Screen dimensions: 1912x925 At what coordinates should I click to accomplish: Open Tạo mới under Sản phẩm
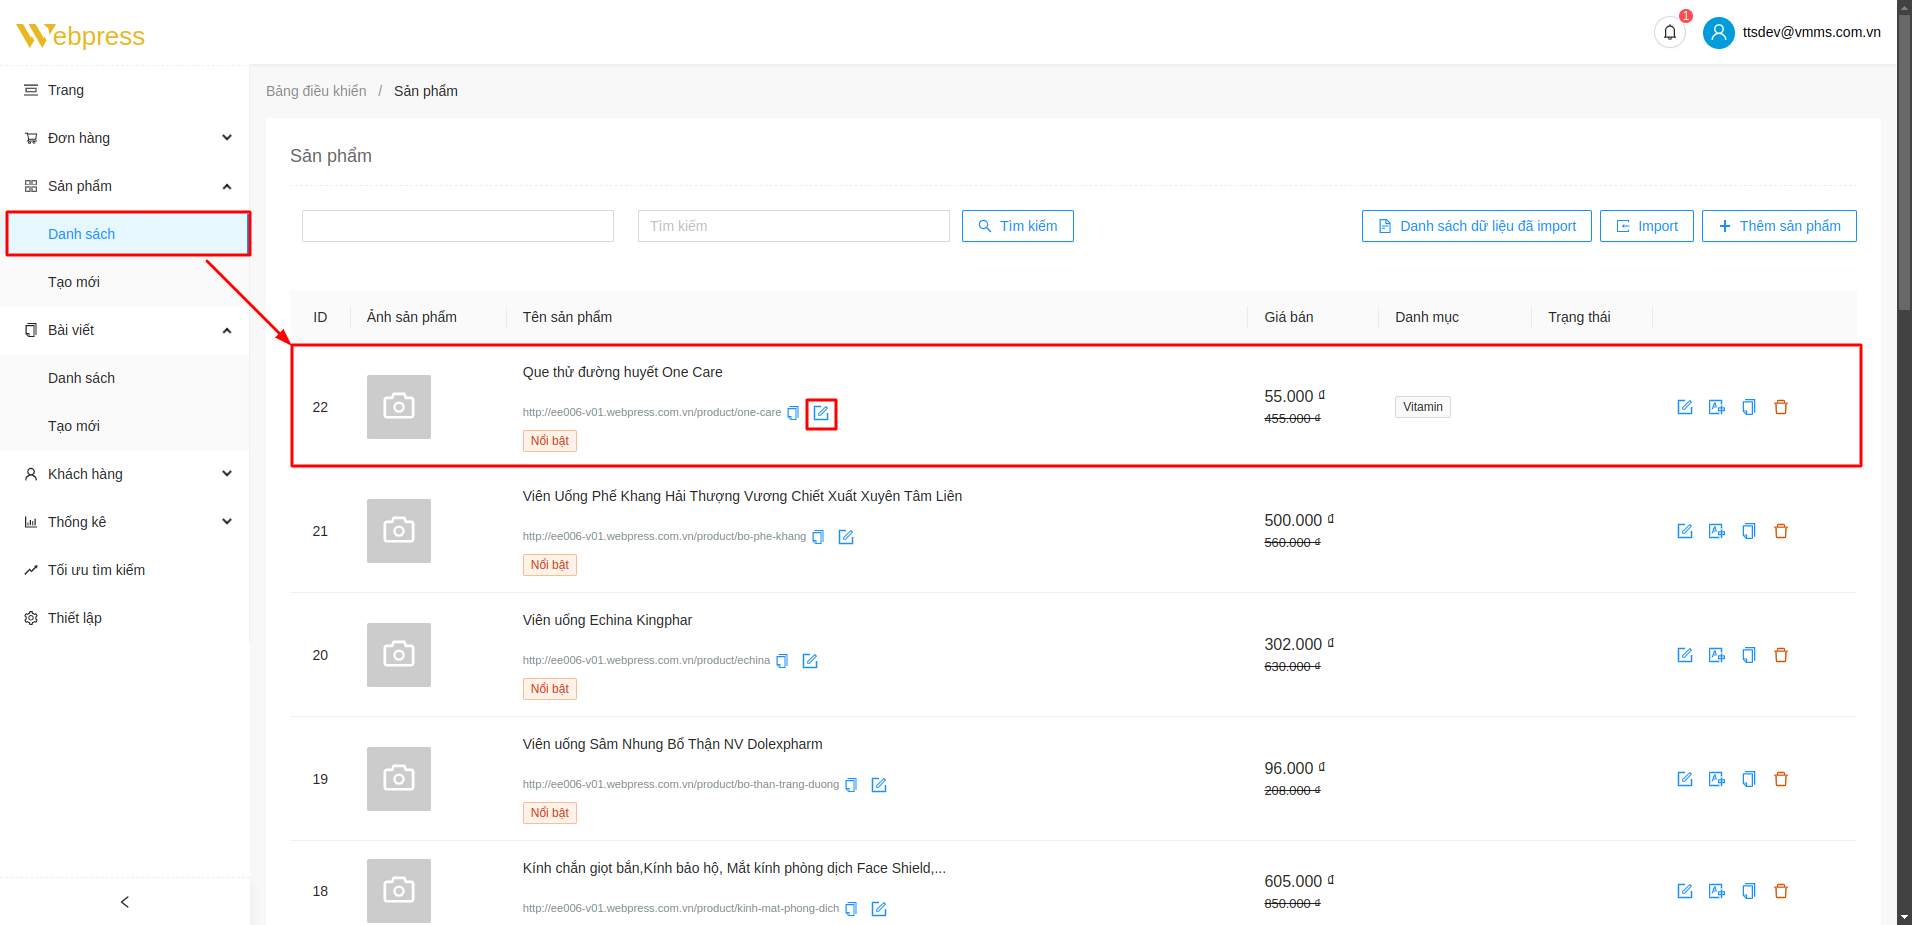click(x=74, y=282)
